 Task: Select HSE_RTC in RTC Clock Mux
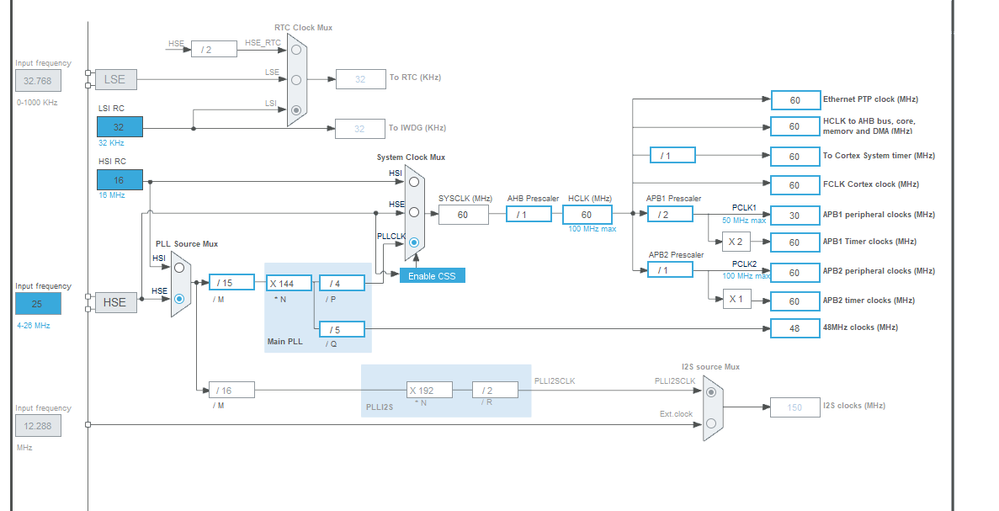point(296,50)
